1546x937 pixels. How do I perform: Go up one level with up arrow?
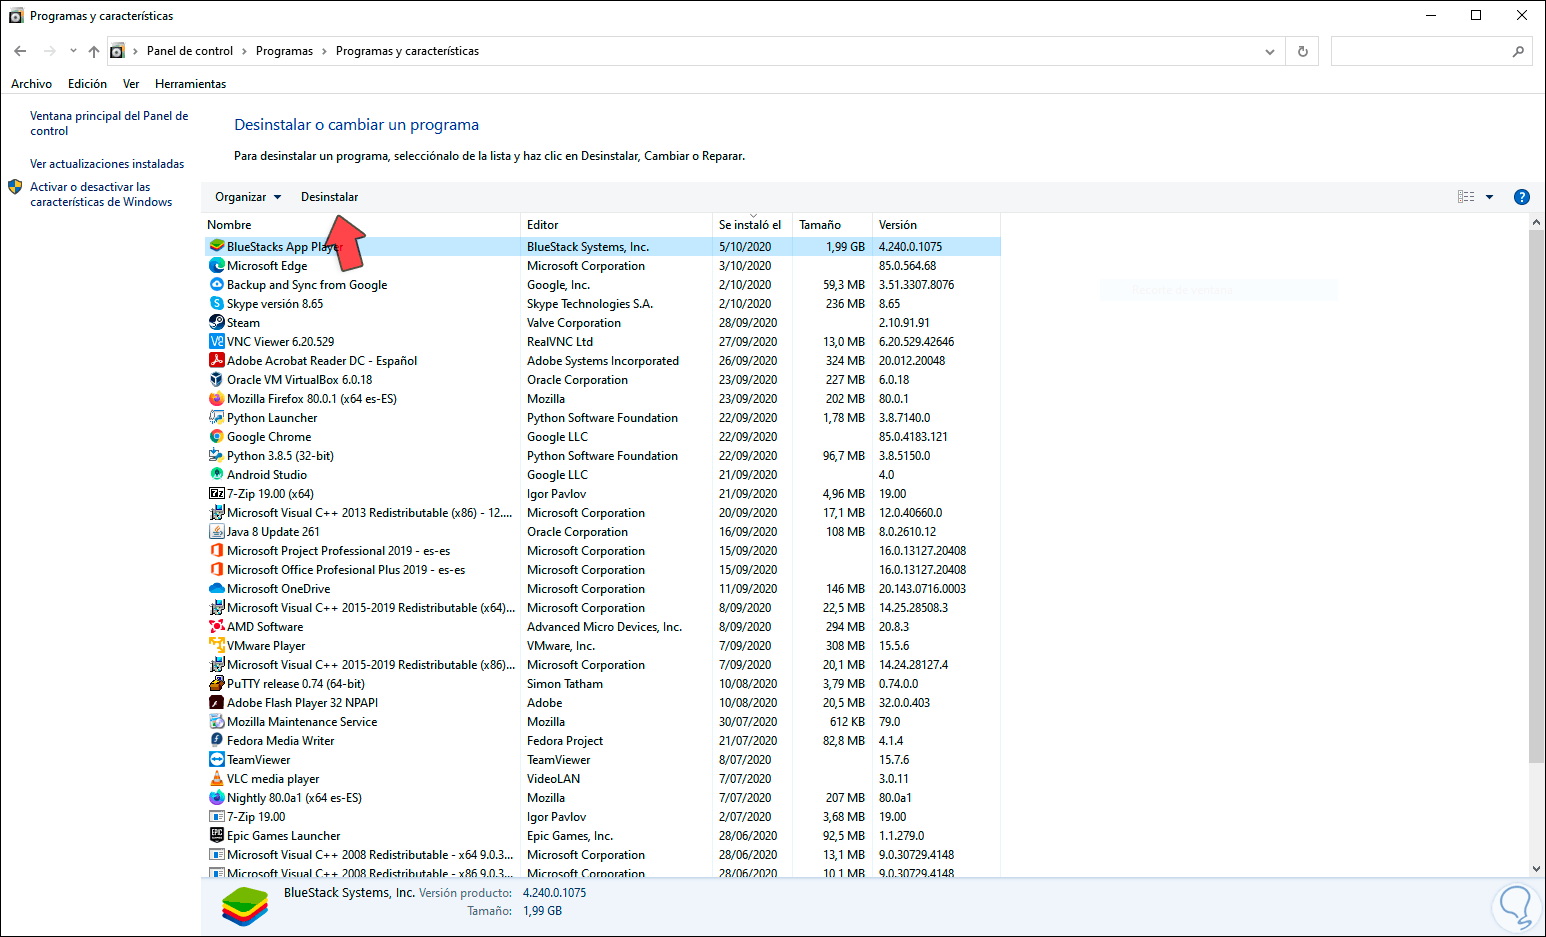pyautogui.click(x=94, y=51)
